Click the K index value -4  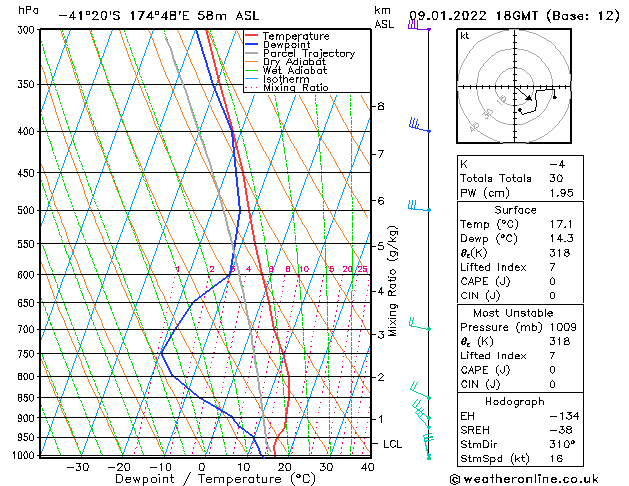(557, 164)
